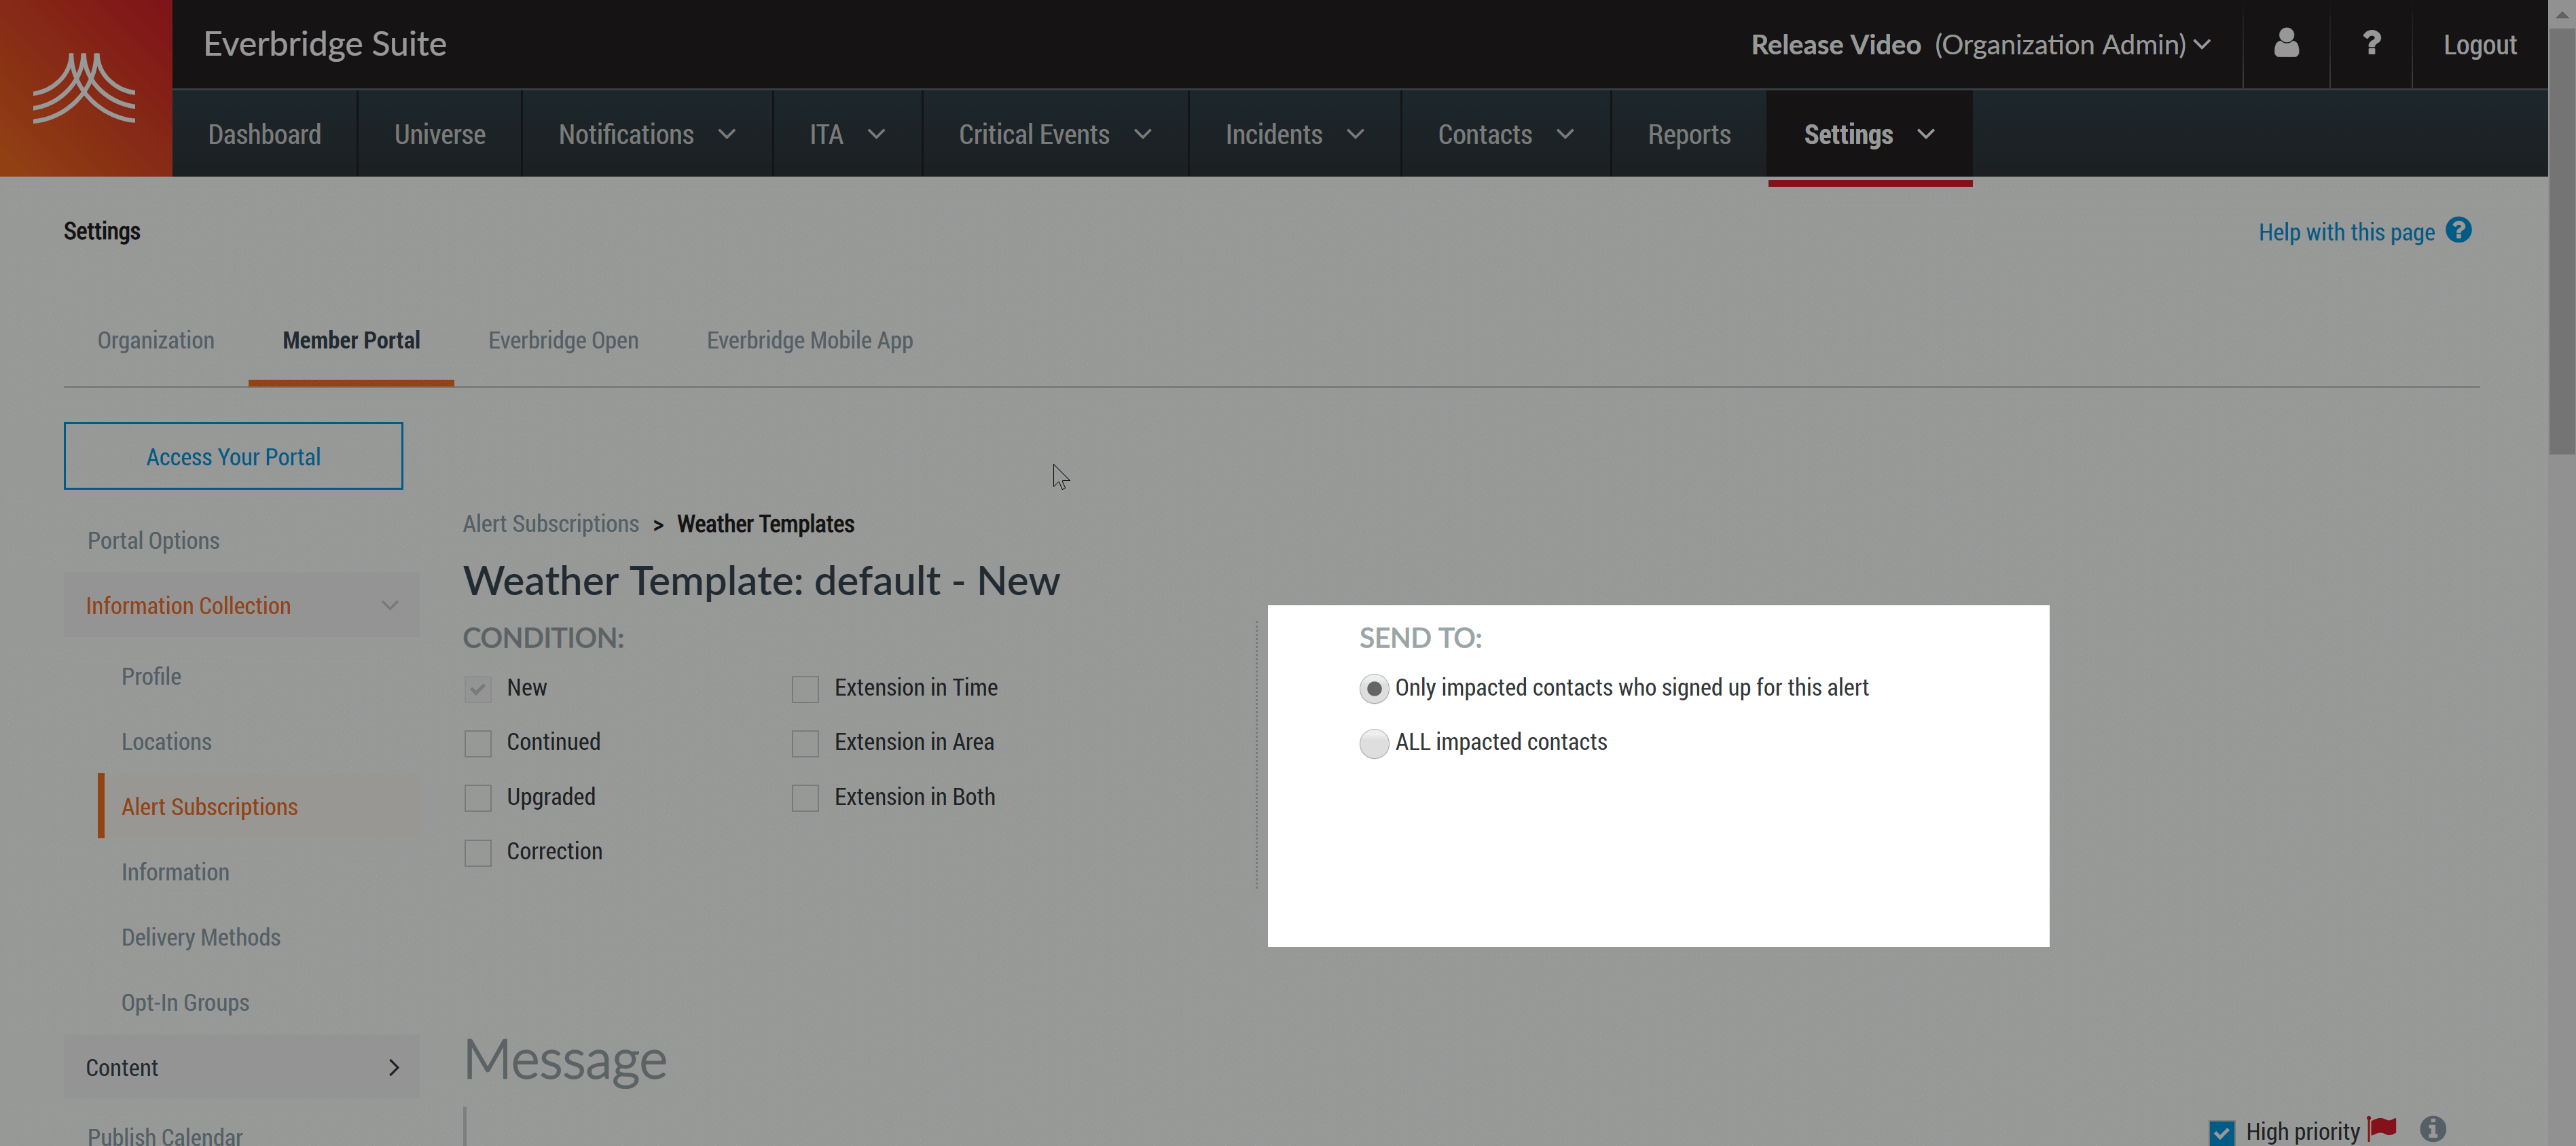This screenshot has height=1146, width=2576.
Task: Switch to the Organization tab
Action: pos(154,339)
